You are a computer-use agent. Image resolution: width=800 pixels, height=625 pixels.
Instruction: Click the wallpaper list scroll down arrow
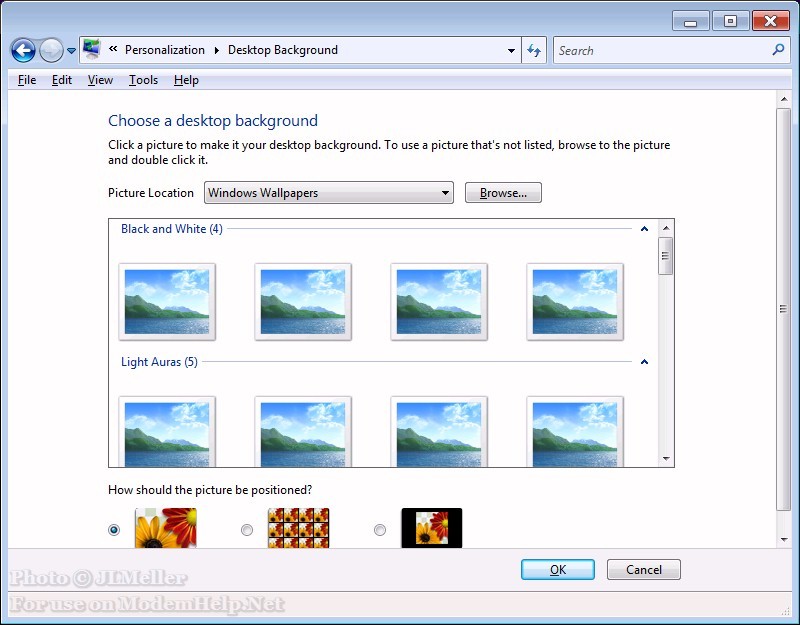[x=666, y=459]
